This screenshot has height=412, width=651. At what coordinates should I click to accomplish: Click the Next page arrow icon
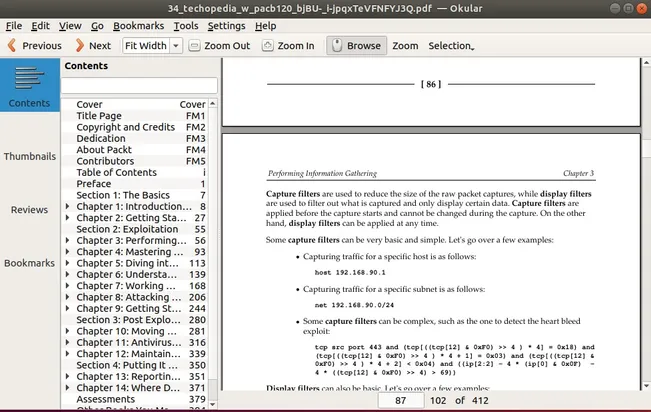coord(78,46)
